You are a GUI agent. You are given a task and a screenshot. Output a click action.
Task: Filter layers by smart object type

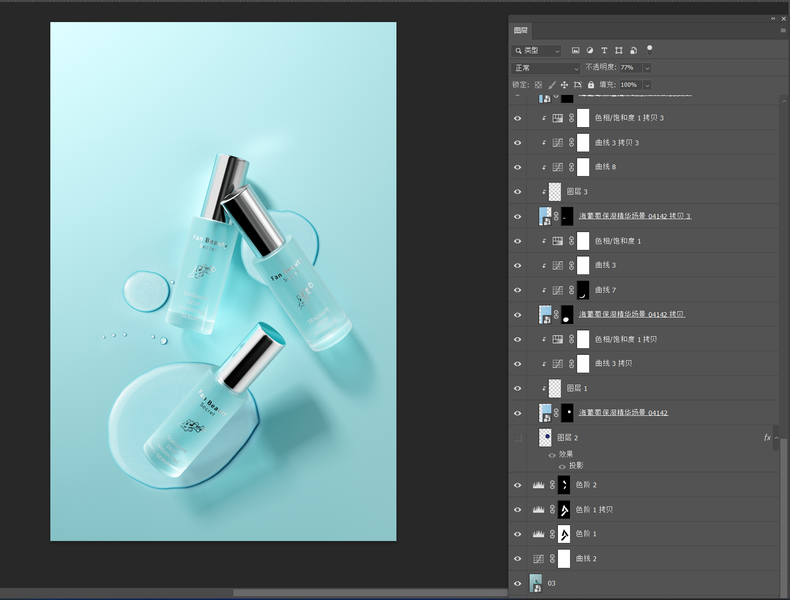[633, 50]
